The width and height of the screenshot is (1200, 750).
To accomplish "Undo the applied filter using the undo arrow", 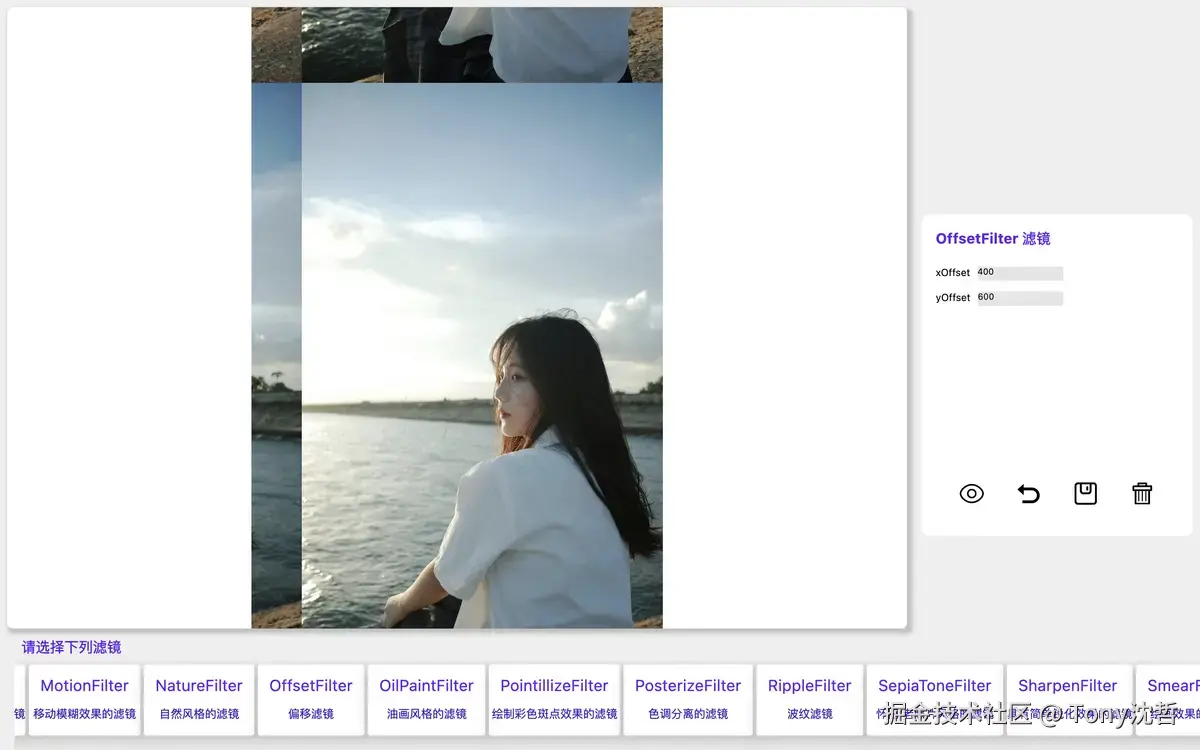I will pyautogui.click(x=1028, y=493).
